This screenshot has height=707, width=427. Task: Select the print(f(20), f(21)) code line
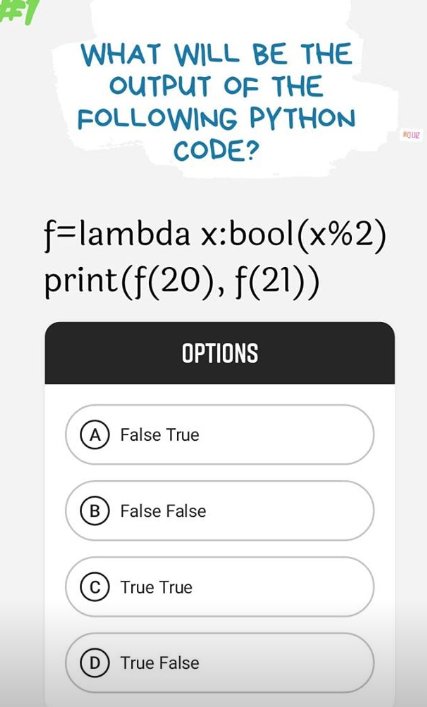click(x=182, y=282)
